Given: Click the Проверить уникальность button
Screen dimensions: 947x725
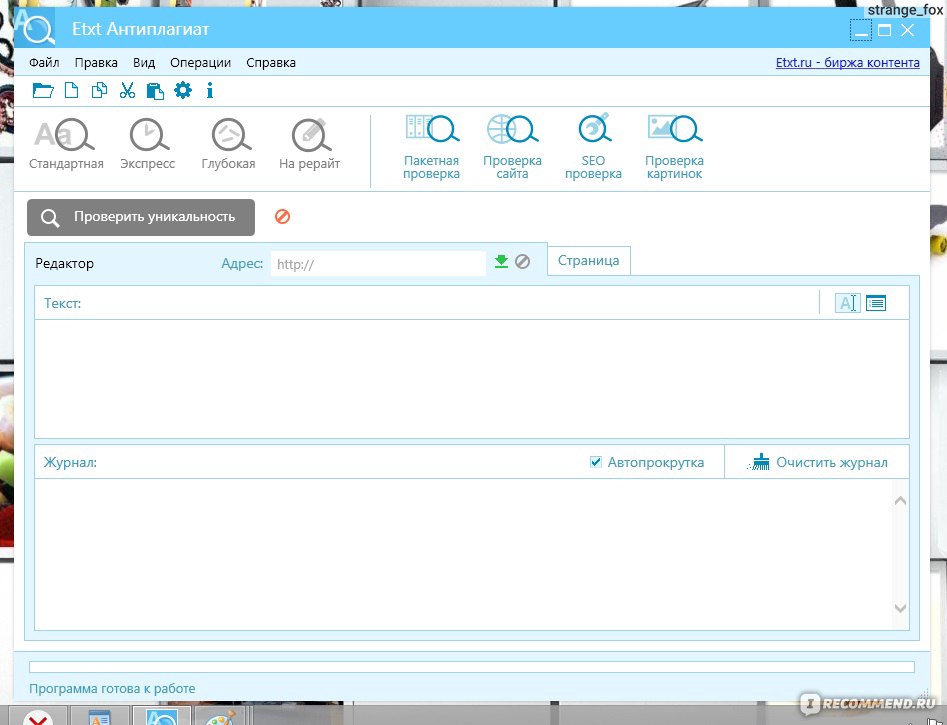Looking at the screenshot, I should pyautogui.click(x=141, y=217).
